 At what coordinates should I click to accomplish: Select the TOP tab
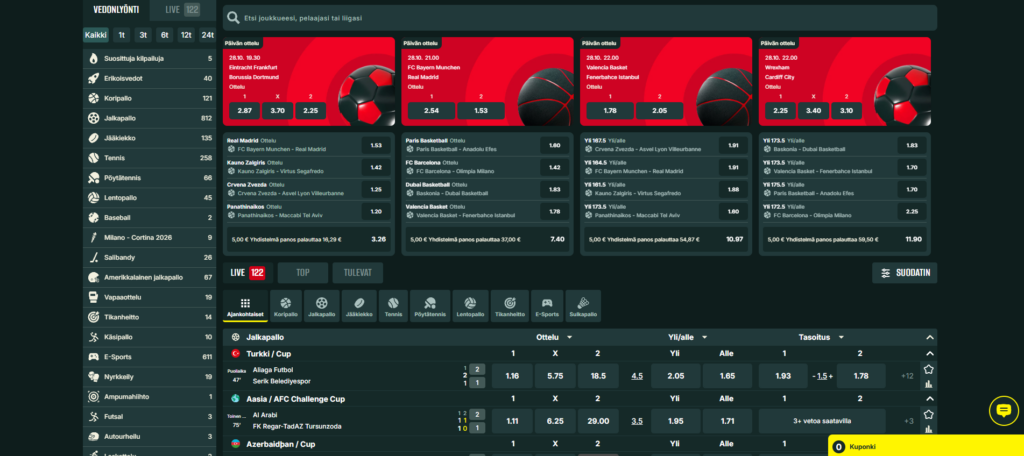point(303,273)
